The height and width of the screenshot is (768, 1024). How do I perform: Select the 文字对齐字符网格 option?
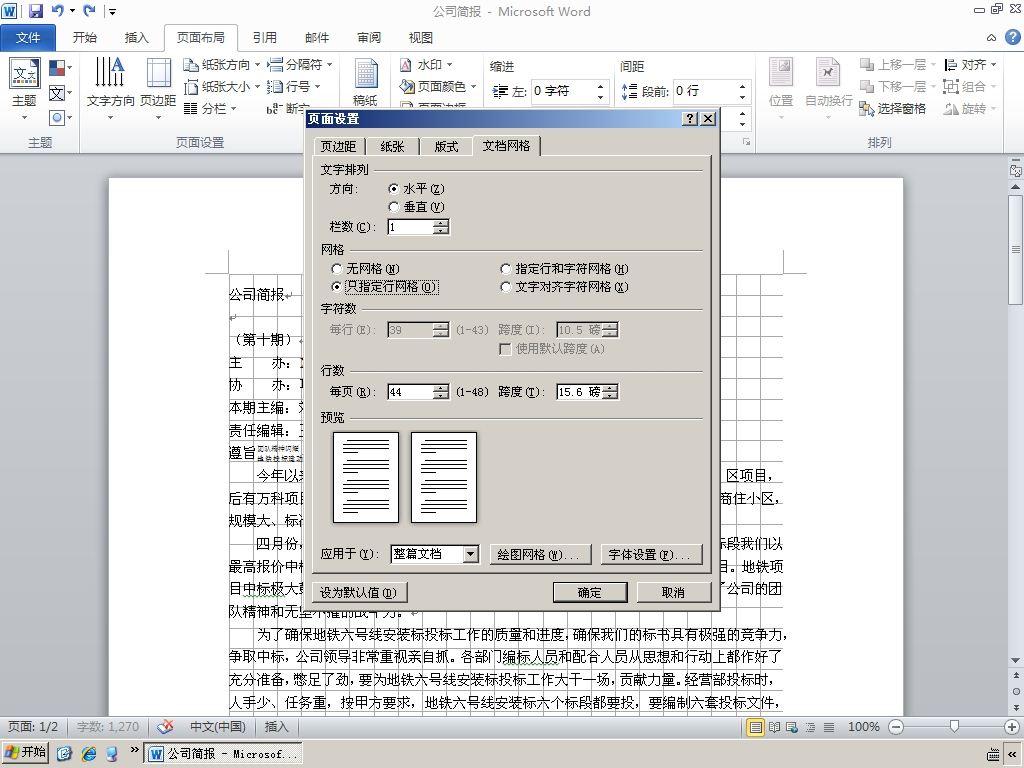pos(505,287)
